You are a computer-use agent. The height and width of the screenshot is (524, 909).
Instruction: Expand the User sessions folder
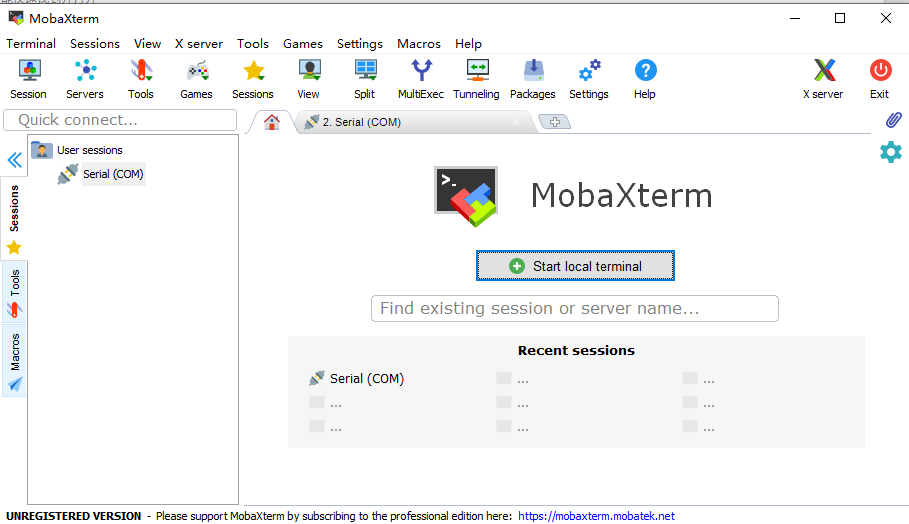point(77,150)
